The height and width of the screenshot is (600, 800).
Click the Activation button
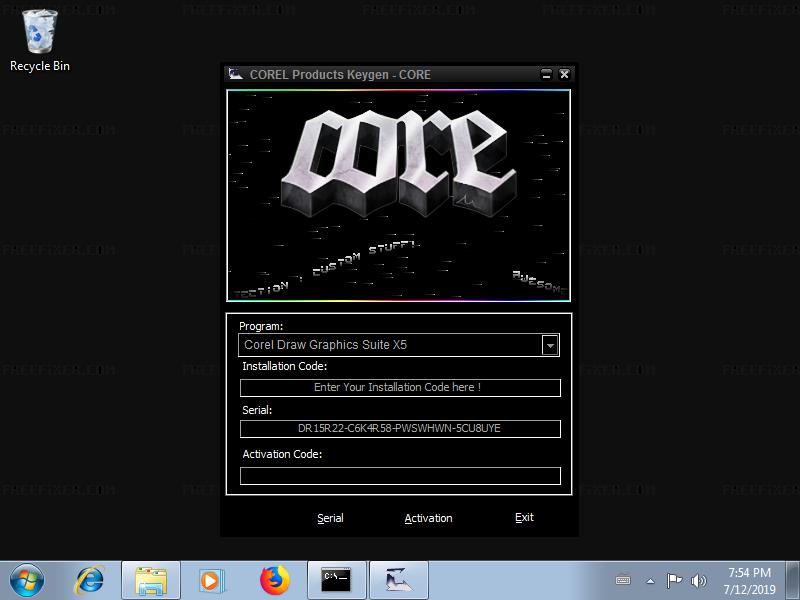(428, 518)
